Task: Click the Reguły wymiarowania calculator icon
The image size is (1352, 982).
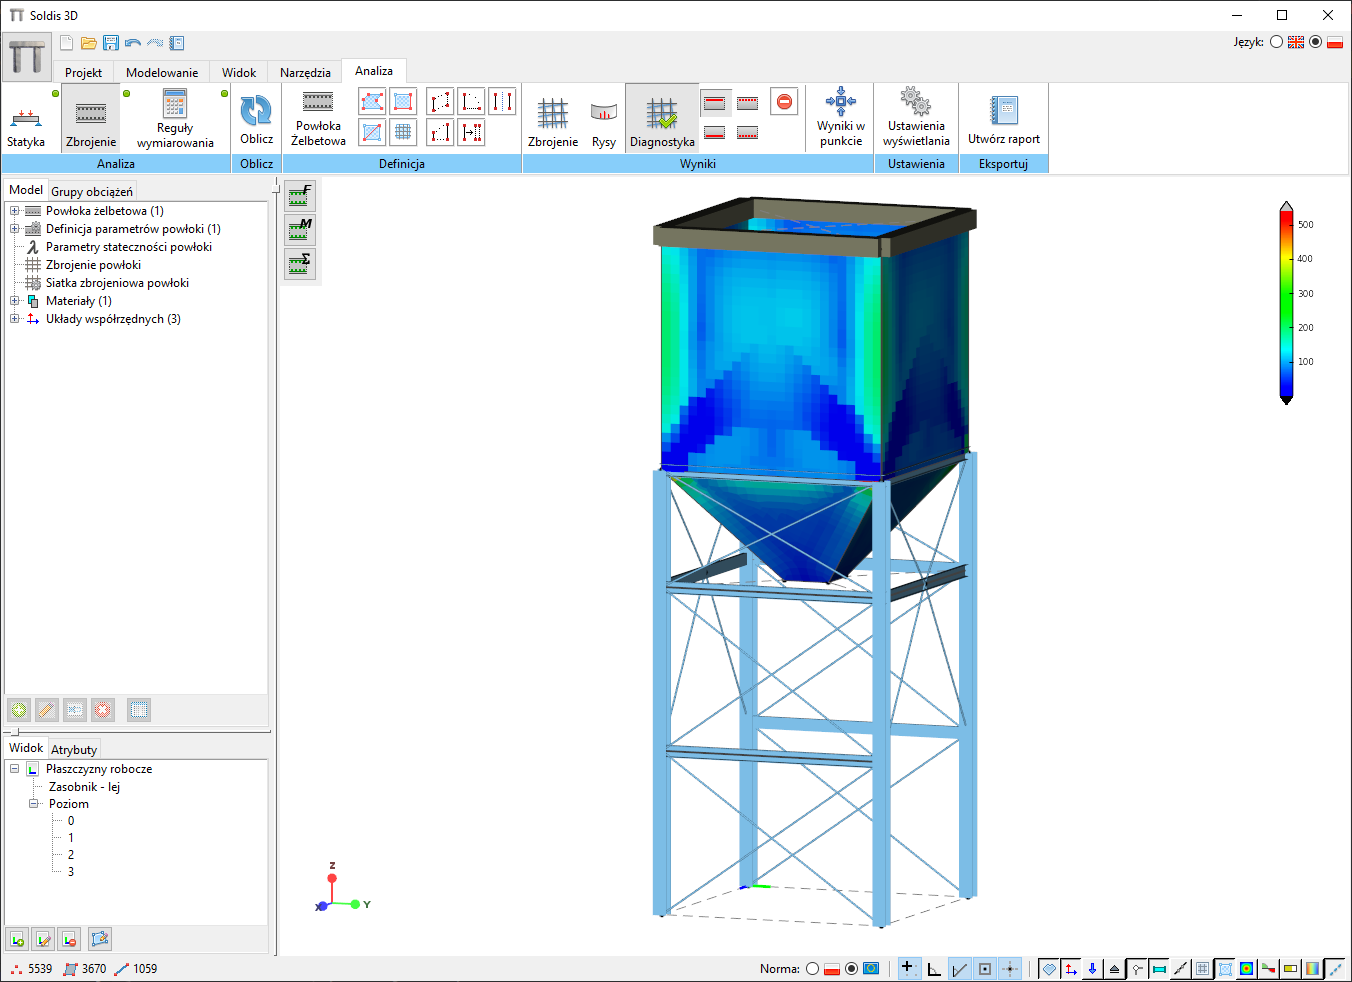Action: (175, 104)
